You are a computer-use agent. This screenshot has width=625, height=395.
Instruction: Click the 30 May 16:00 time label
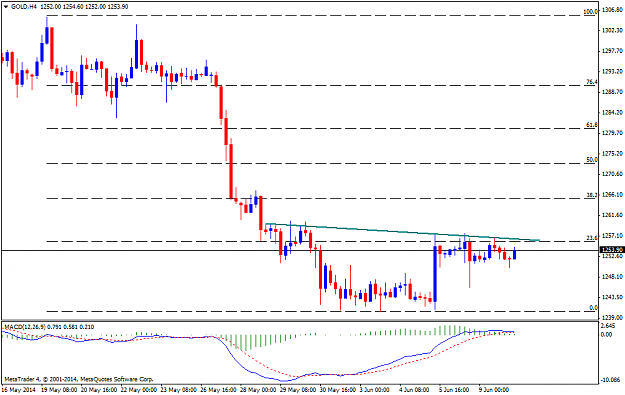(338, 389)
